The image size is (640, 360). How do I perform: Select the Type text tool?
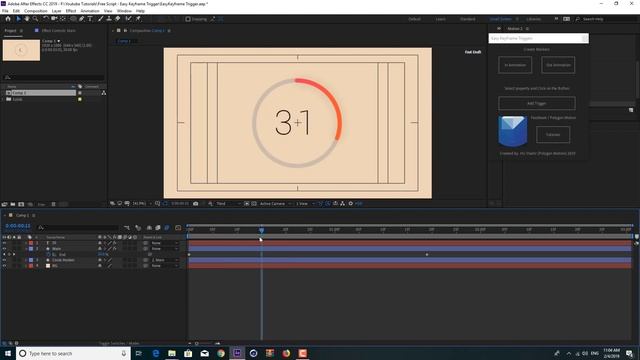tap(90, 19)
